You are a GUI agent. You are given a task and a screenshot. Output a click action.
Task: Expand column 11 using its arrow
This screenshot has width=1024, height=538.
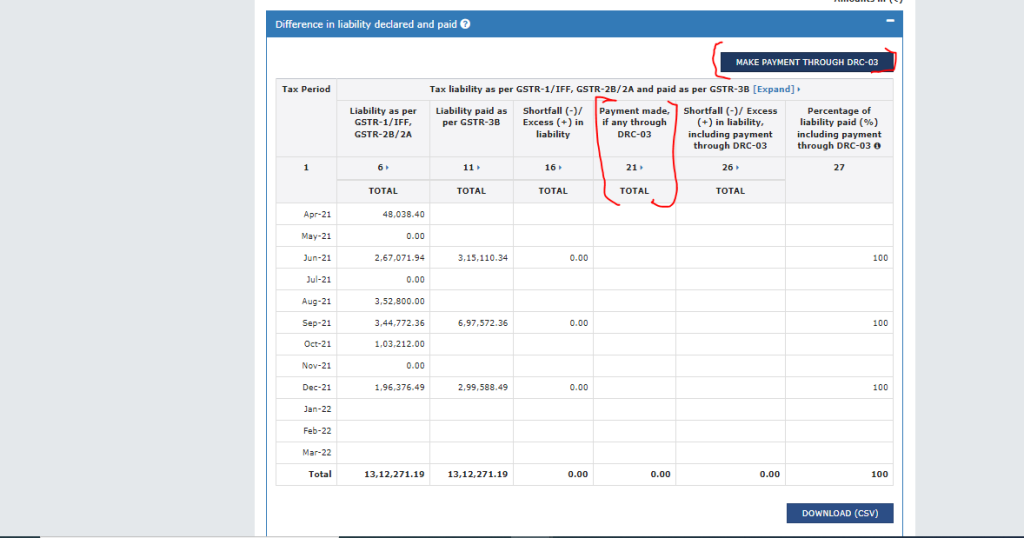pos(479,168)
